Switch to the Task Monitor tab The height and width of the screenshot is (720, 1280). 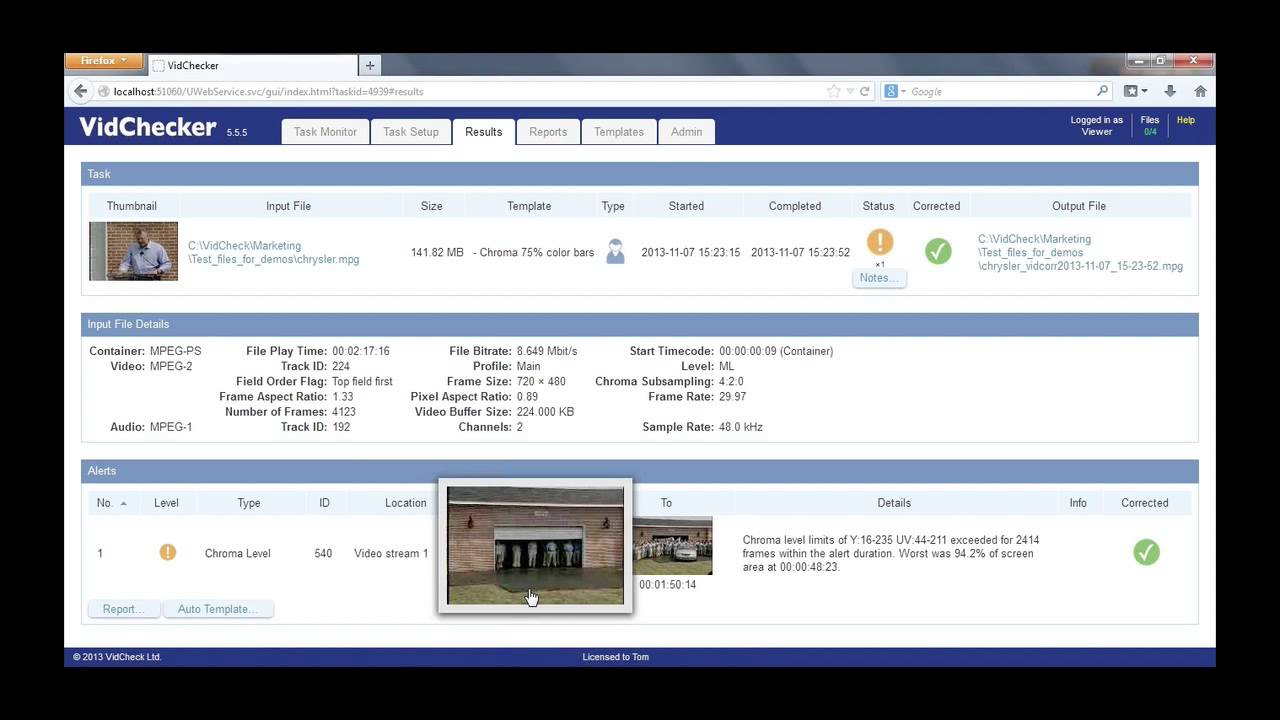tap(325, 132)
